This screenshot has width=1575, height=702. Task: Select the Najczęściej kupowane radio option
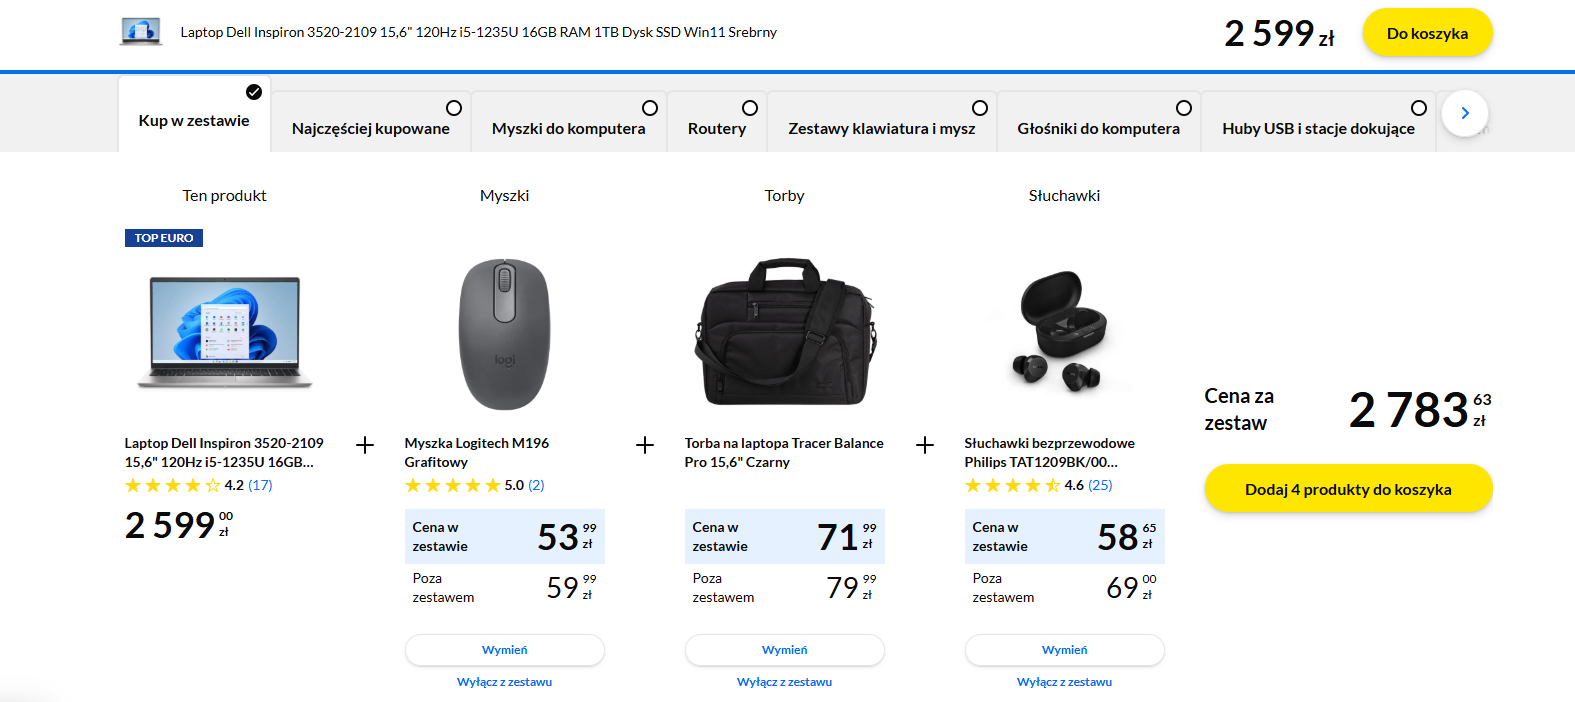tap(454, 108)
